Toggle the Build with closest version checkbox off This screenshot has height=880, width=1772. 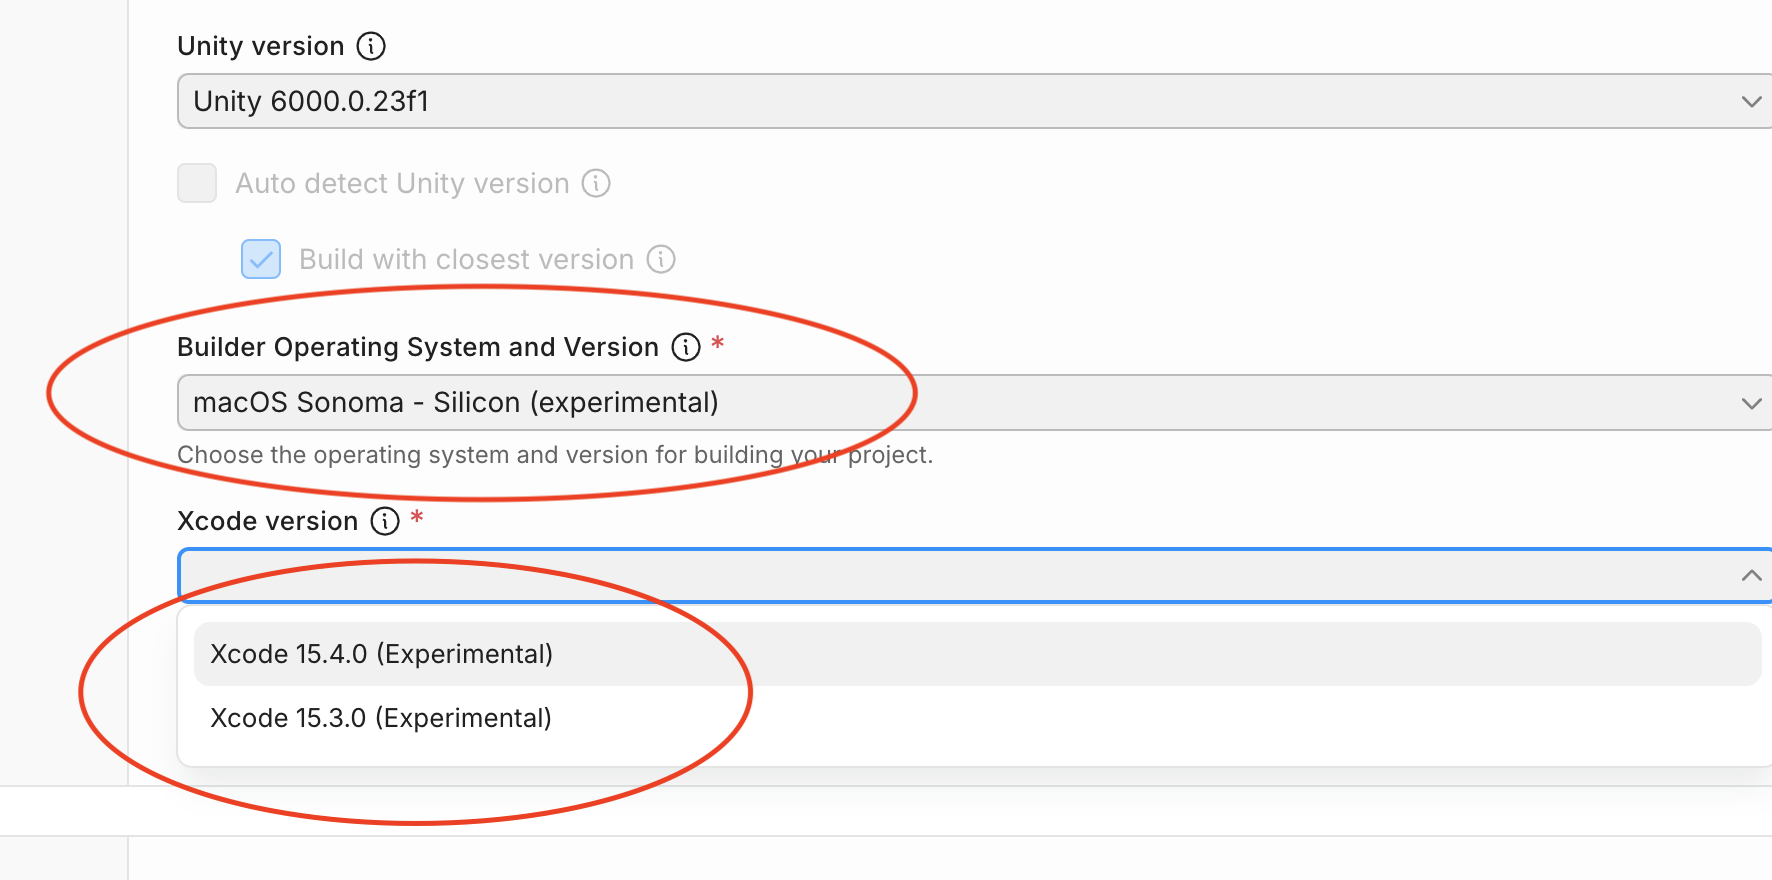260,259
